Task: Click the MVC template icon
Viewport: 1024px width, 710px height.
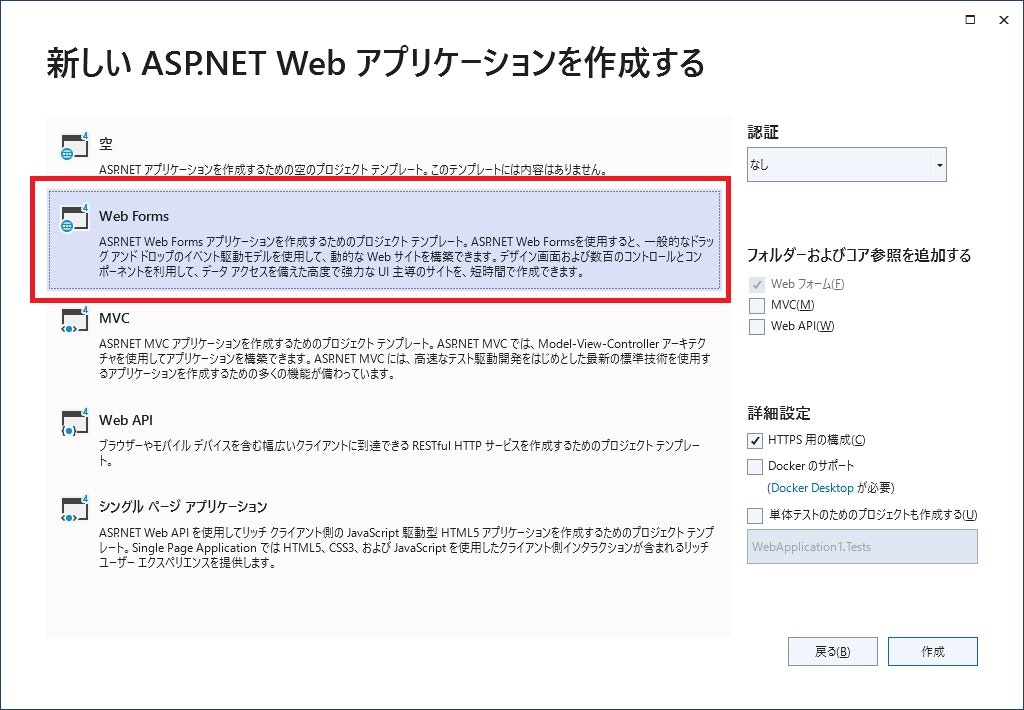Action: coord(74,320)
